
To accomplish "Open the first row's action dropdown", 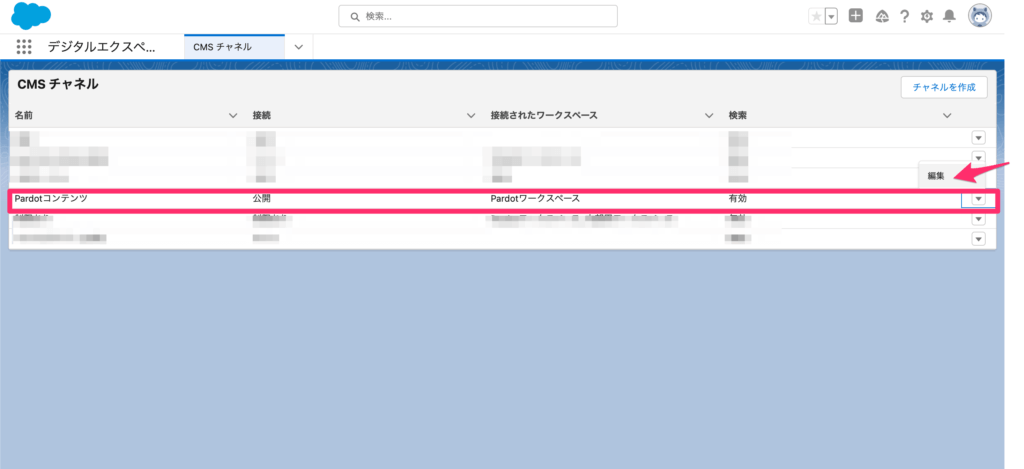I will point(978,138).
